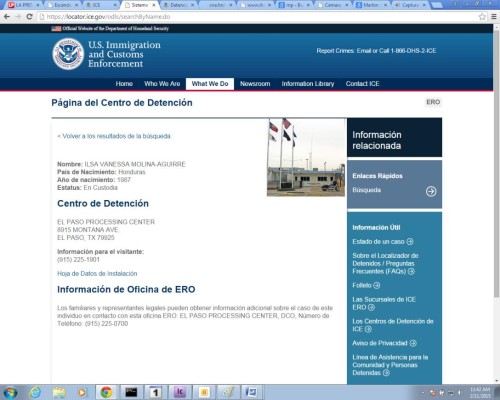
Task: Open Hoja de Datos de Instalación link
Action: click(x=97, y=274)
